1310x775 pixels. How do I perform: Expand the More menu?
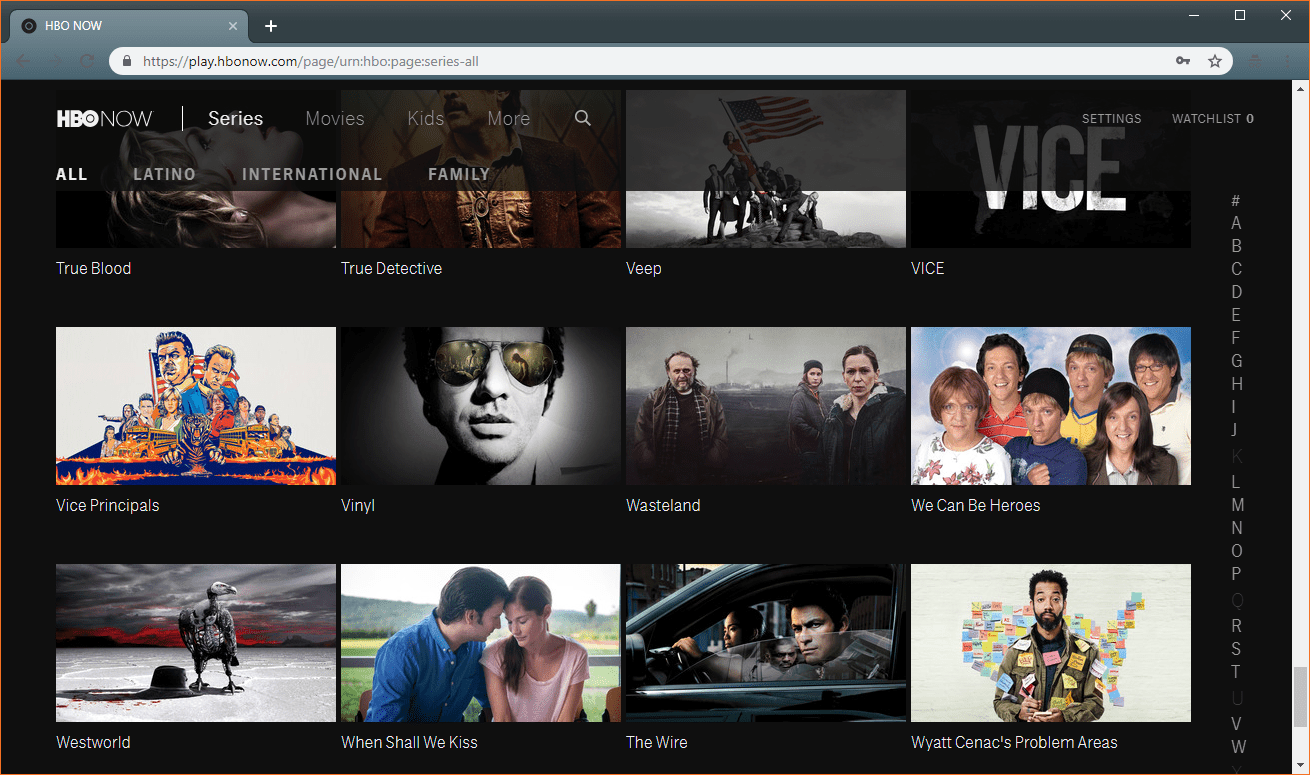point(508,118)
